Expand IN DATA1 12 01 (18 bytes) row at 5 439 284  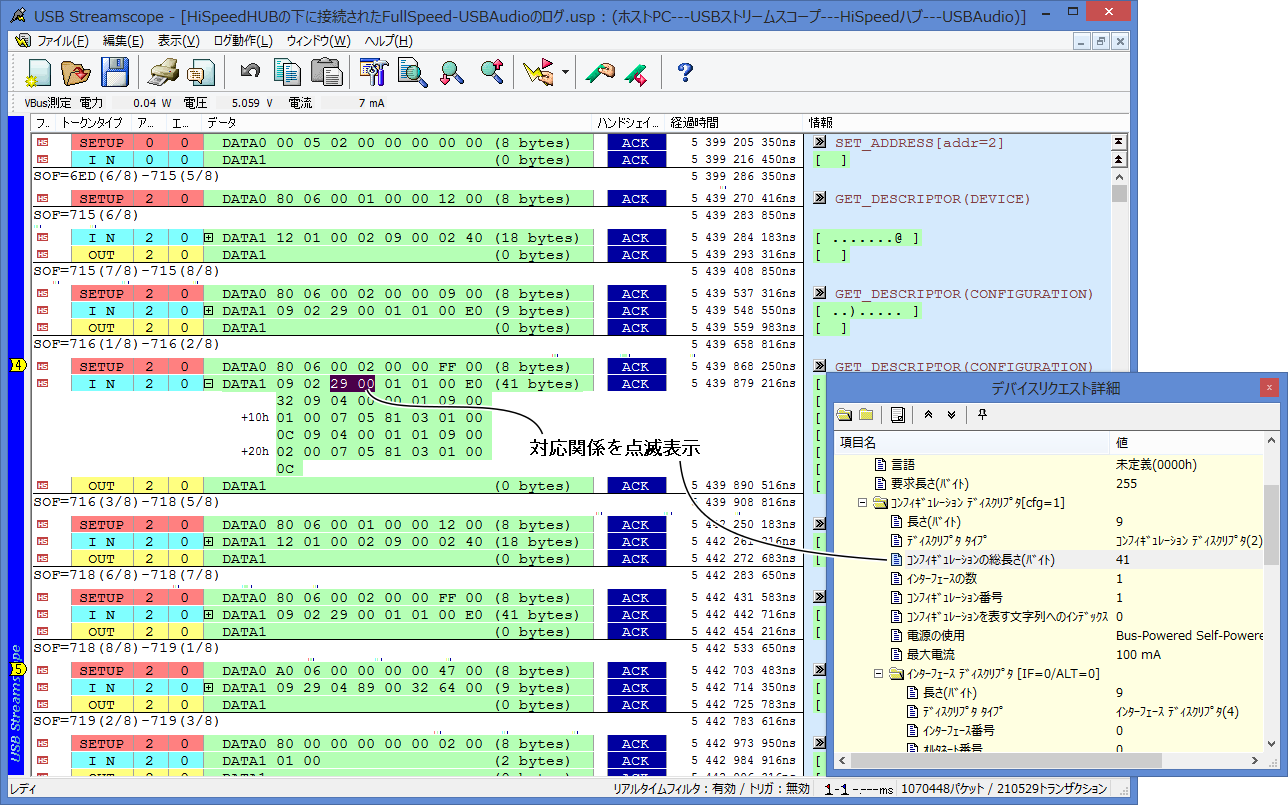[x=209, y=238]
